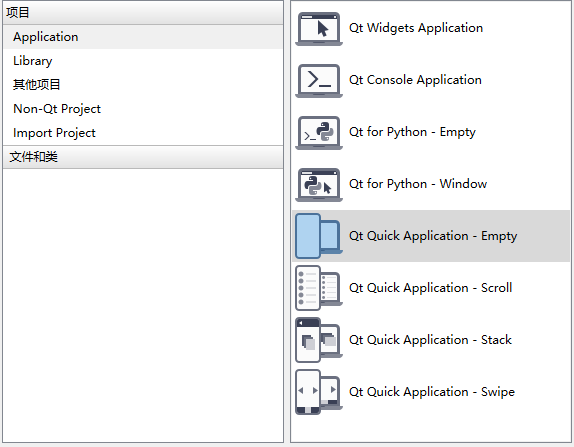The image size is (574, 447).
Task: Select the Library category
Action: [143, 61]
